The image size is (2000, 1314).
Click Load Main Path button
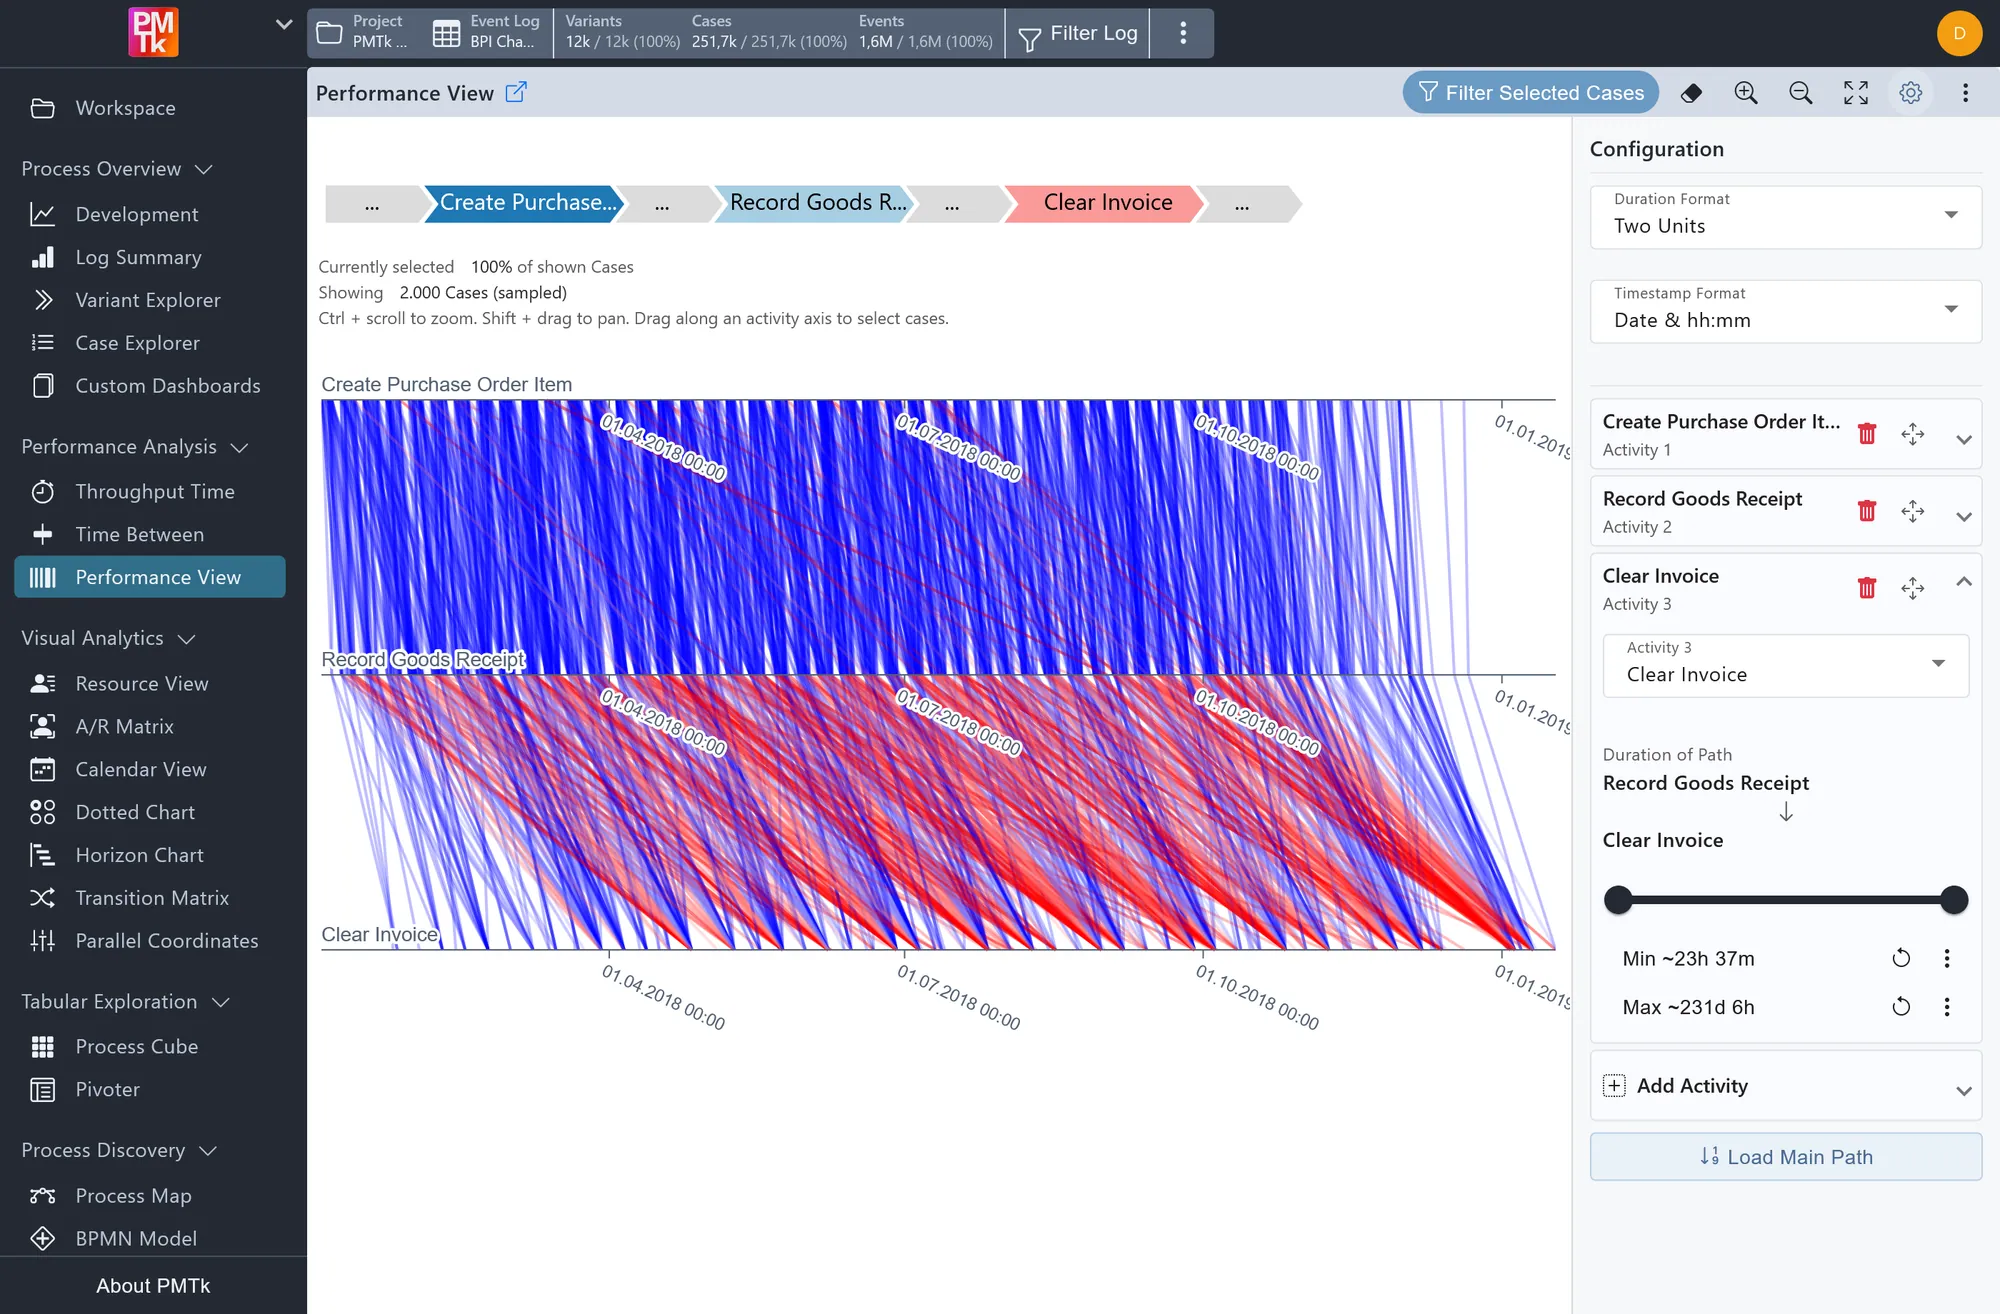[1786, 1156]
